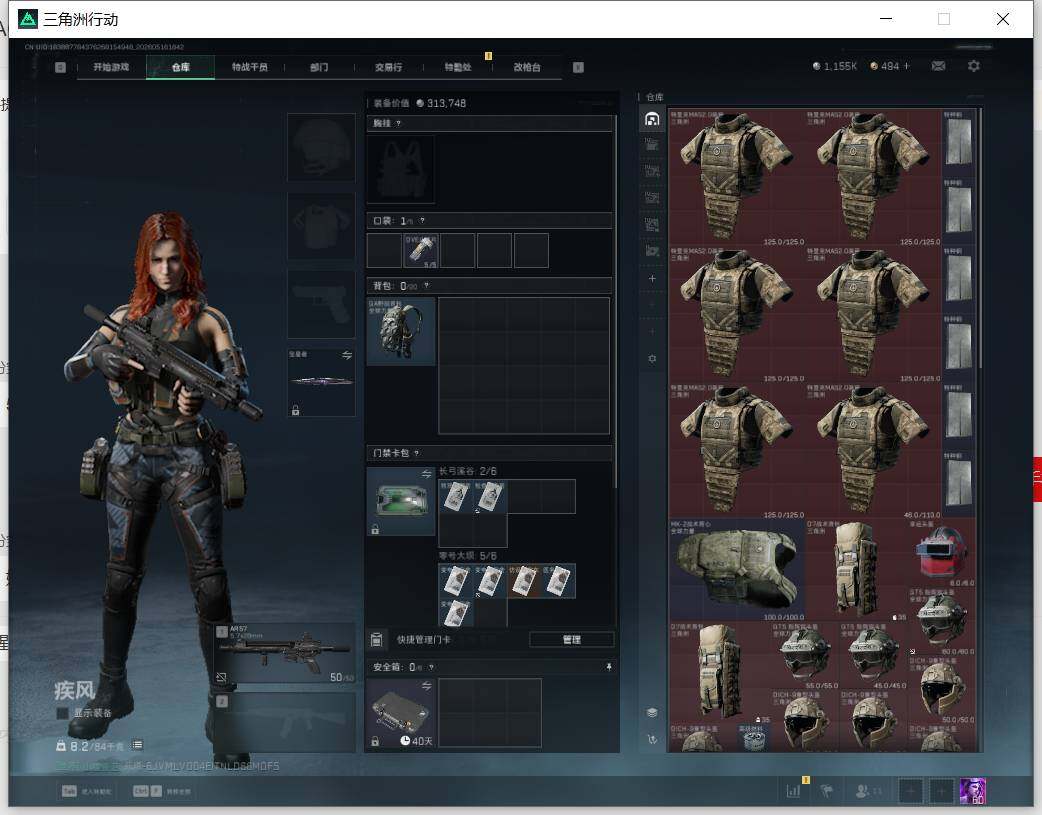
Task: Swap the safe box with its swap arrows
Action: point(426,685)
